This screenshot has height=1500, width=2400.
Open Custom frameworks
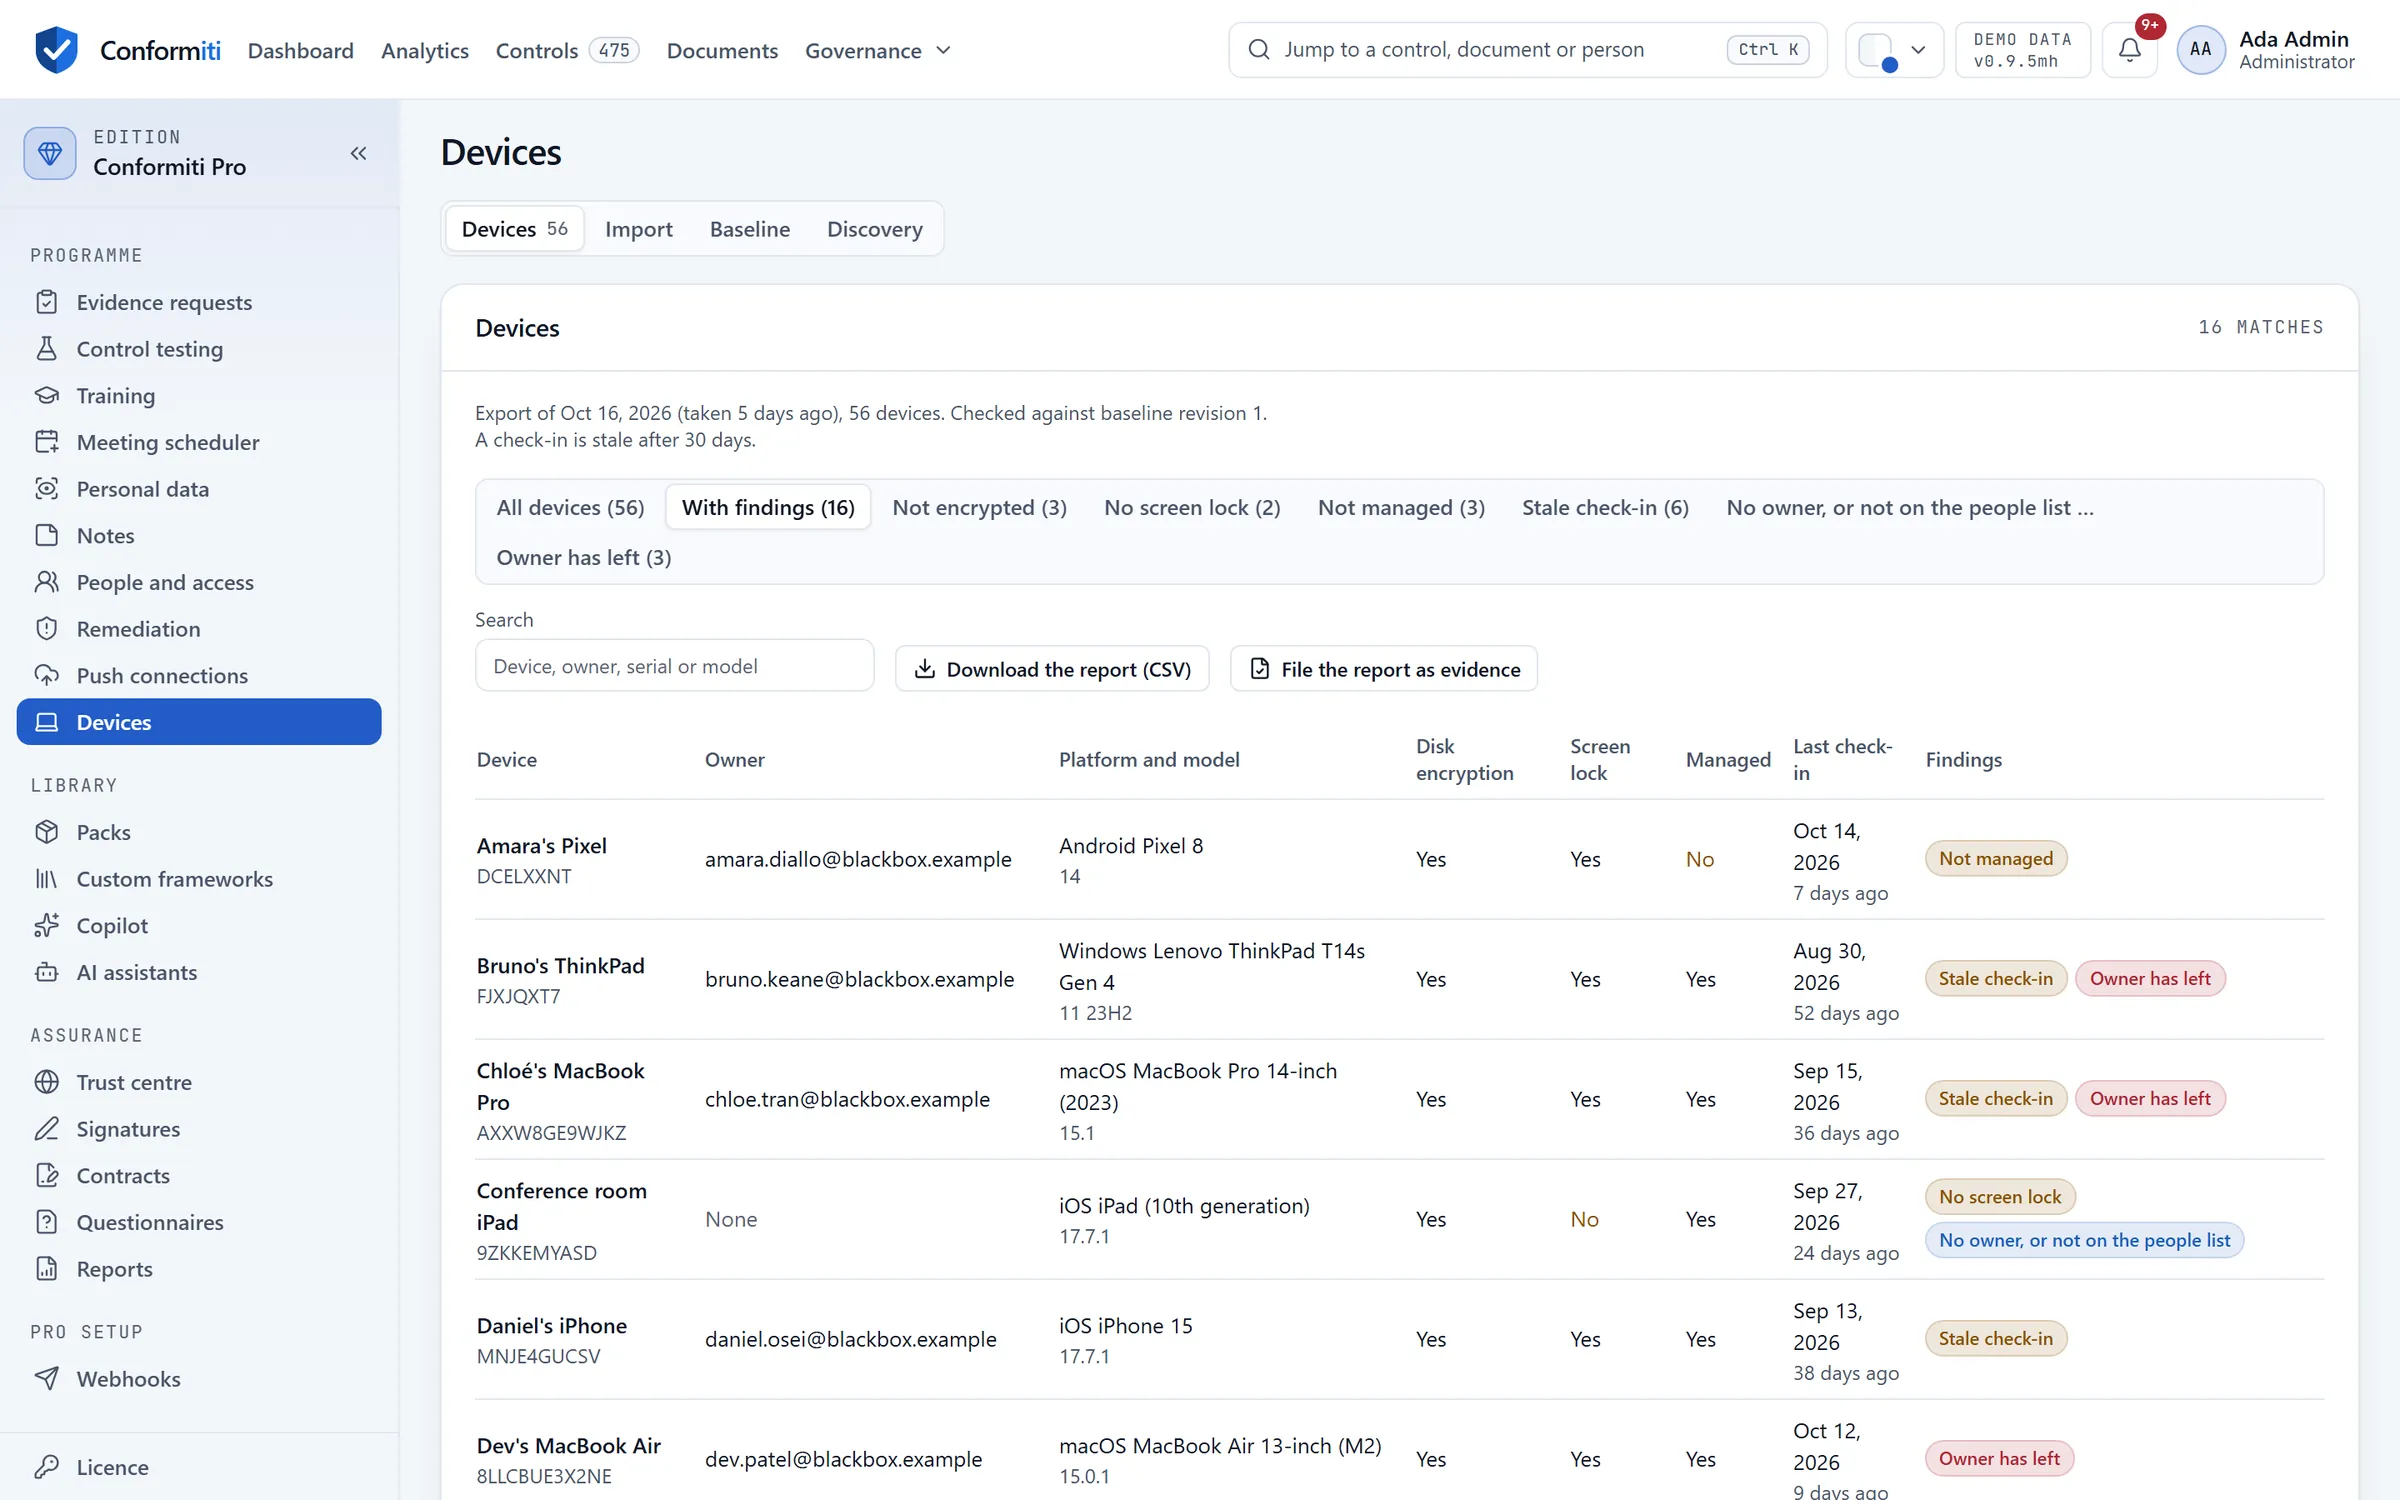199,879
